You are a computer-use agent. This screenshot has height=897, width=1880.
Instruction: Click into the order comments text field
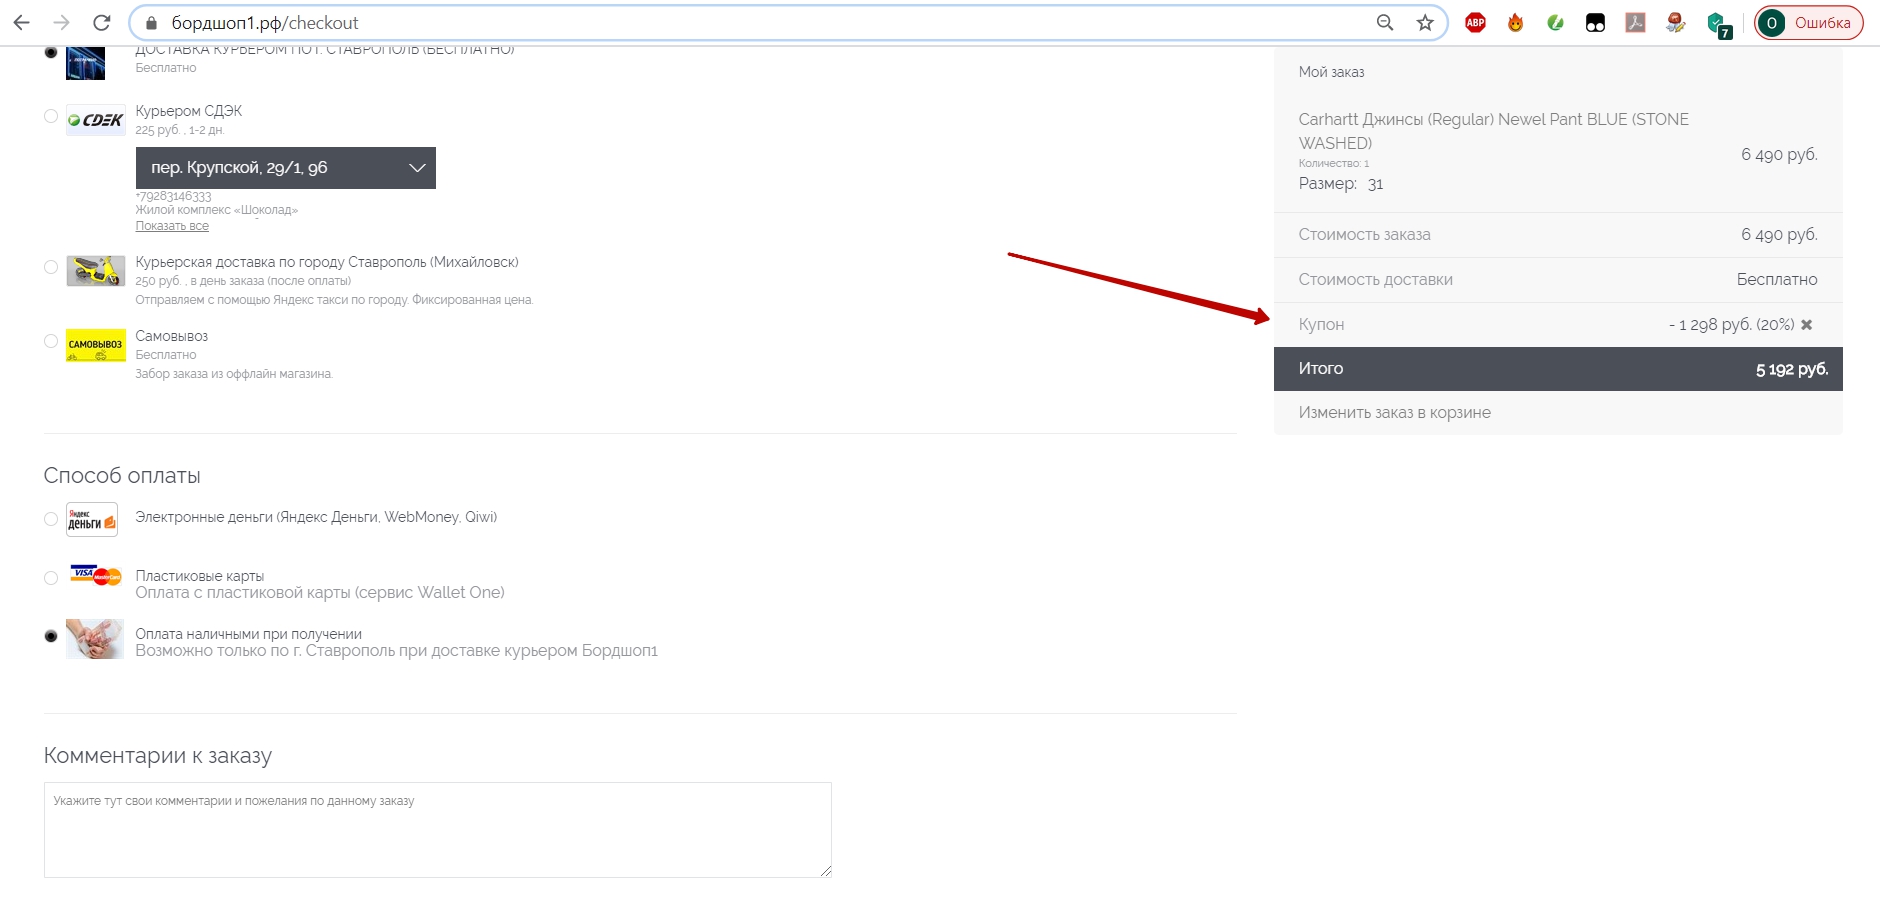tap(437, 830)
